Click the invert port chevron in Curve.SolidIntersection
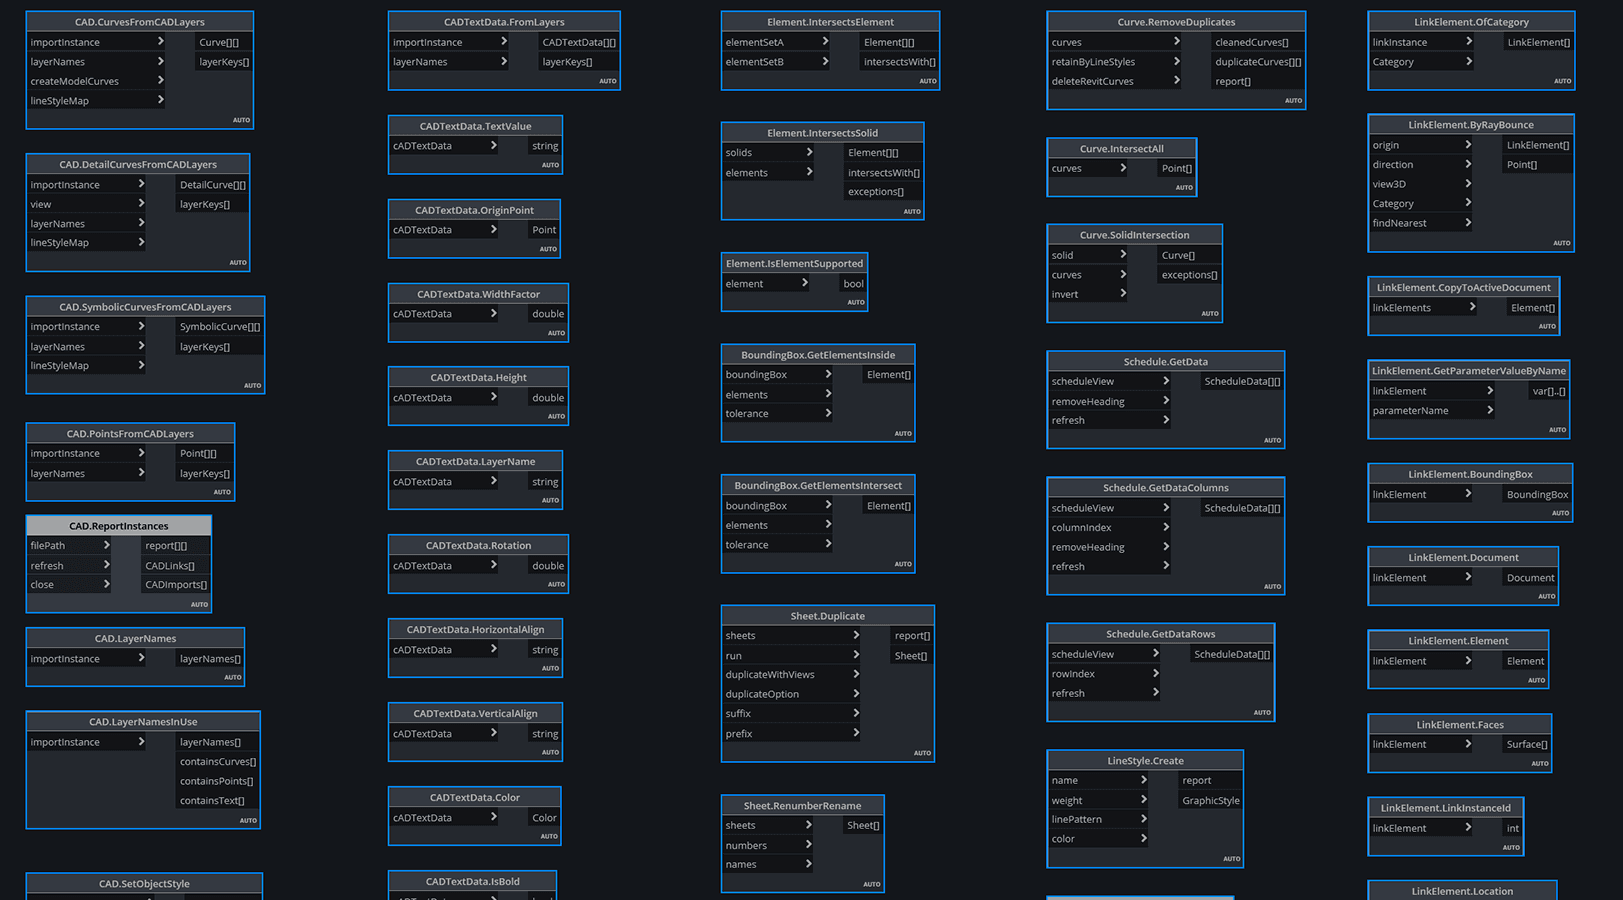This screenshot has width=1623, height=900. [x=1123, y=294]
